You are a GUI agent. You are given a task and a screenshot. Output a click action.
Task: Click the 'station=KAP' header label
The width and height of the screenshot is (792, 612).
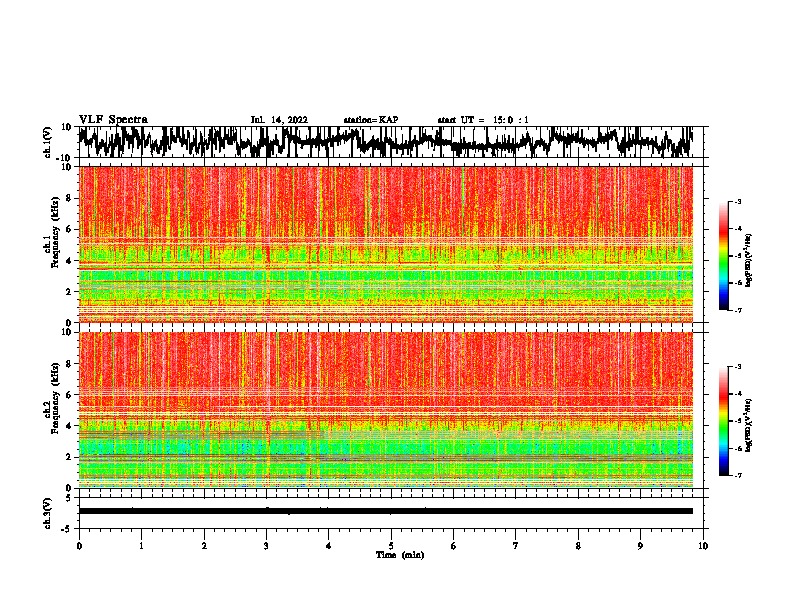tap(371, 120)
